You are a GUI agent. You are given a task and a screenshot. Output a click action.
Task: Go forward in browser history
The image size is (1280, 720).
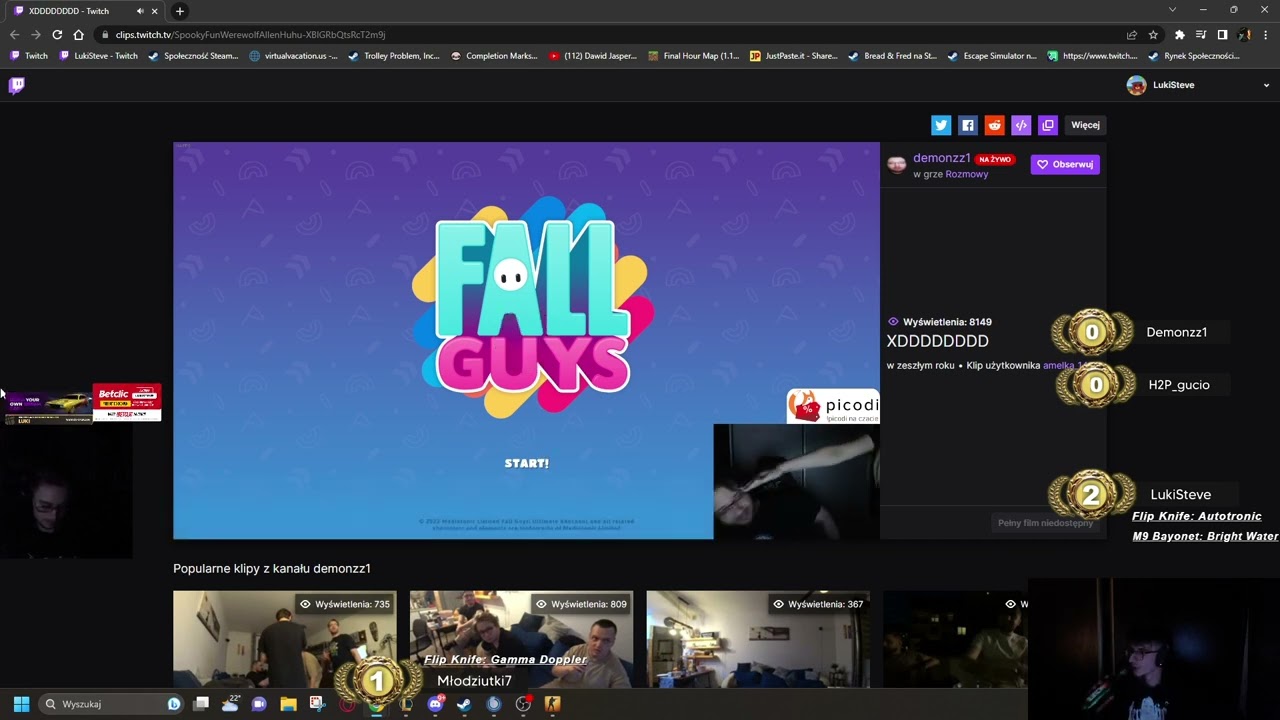(x=36, y=34)
